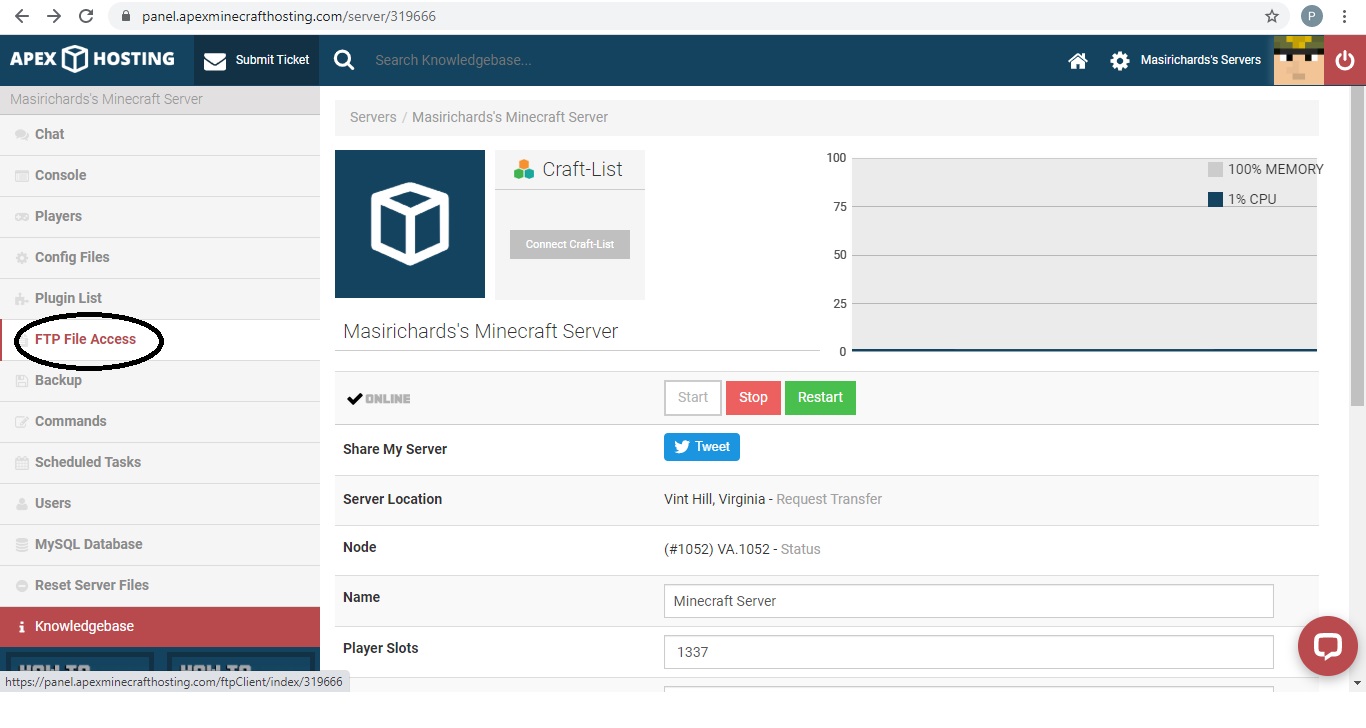Screen dimensions: 1366x728
Task: Click the Reset Server Files icon
Action: (x=22, y=586)
